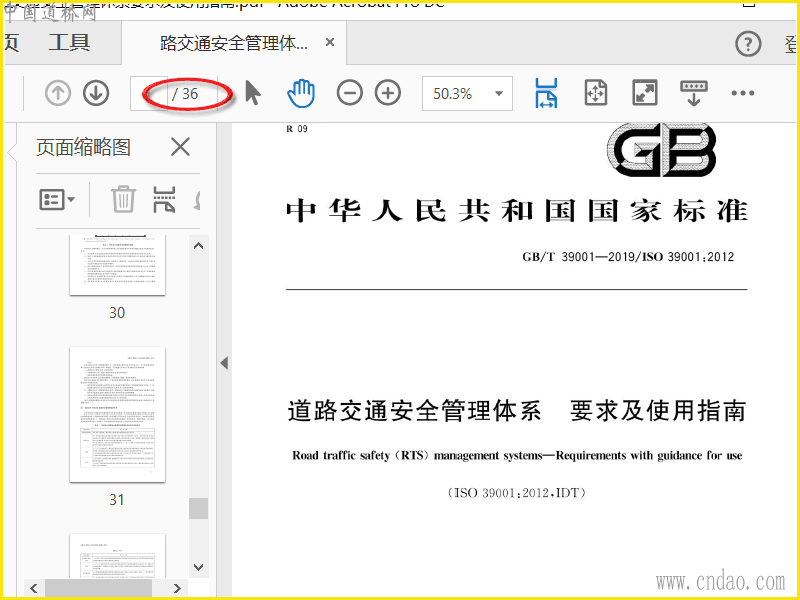Delete selected pages with trash icon
Screen dimensions: 800x600
coord(123,199)
